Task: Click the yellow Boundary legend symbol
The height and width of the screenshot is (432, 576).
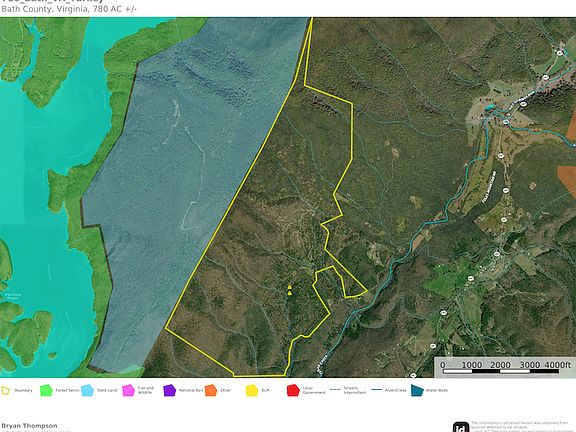Action: [x=6, y=390]
